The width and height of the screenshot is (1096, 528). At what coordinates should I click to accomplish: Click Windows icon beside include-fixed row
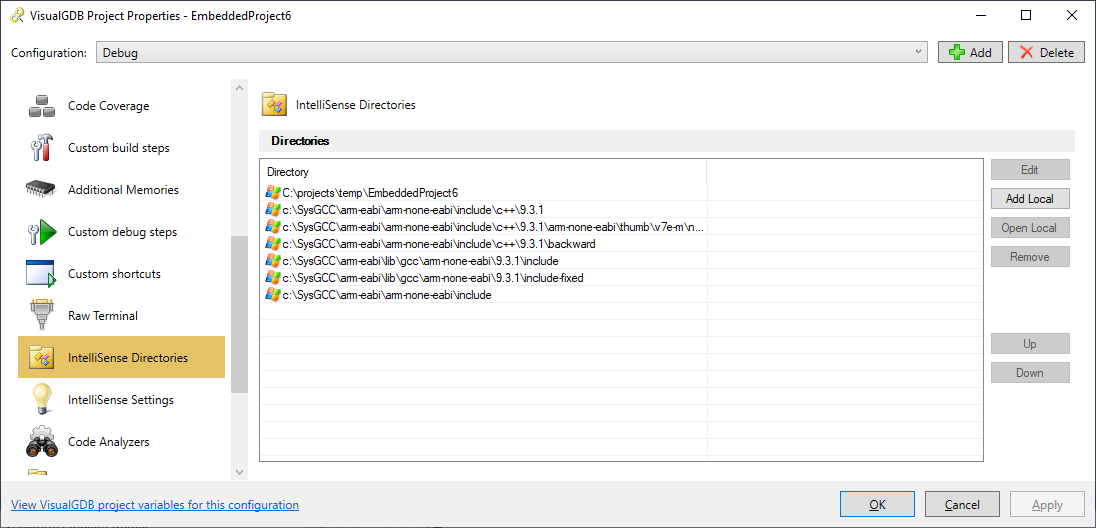click(x=273, y=278)
